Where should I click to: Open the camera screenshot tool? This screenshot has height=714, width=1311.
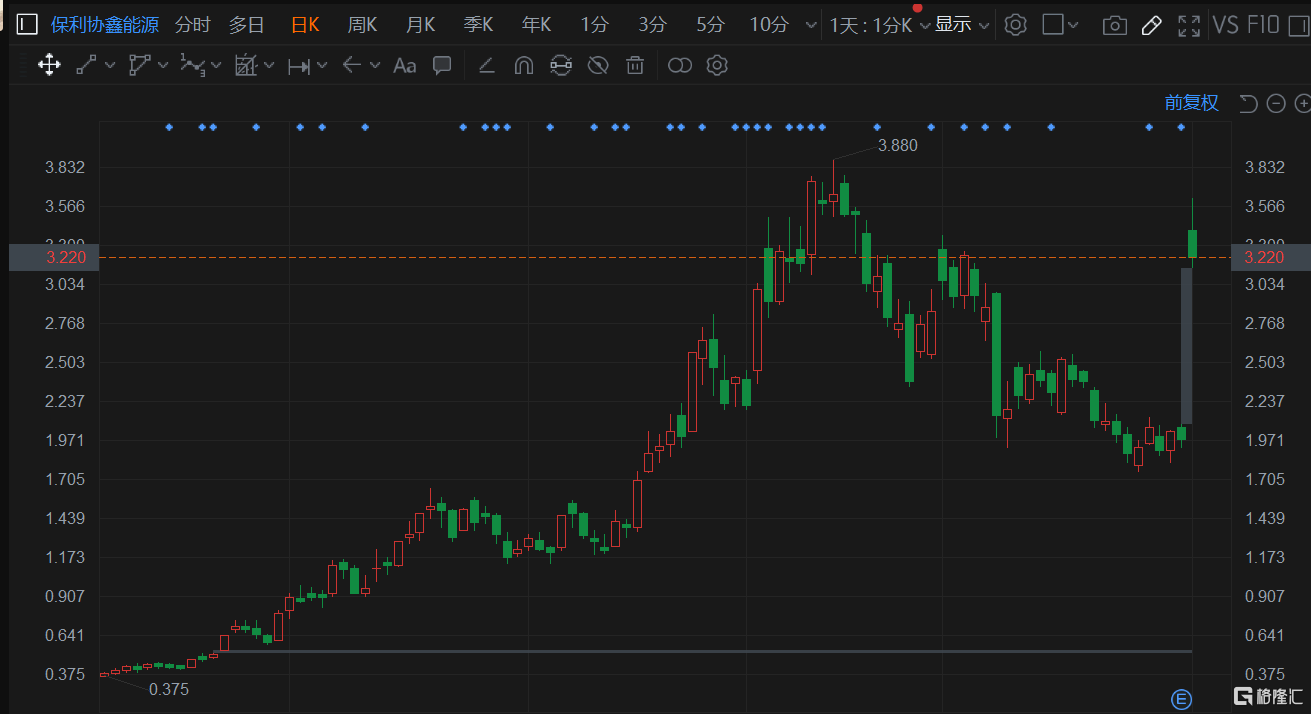tap(1115, 26)
